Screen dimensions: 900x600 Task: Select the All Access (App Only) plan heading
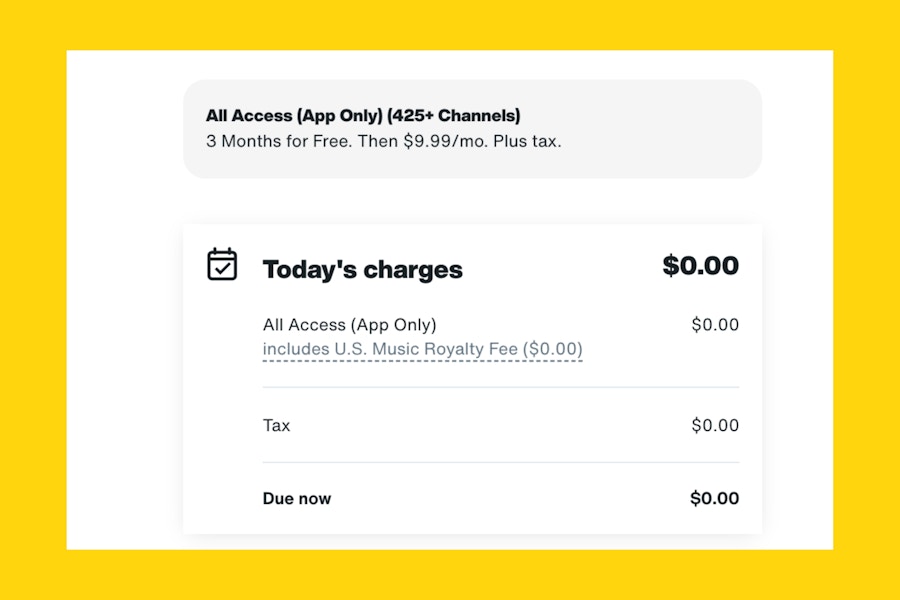(363, 115)
